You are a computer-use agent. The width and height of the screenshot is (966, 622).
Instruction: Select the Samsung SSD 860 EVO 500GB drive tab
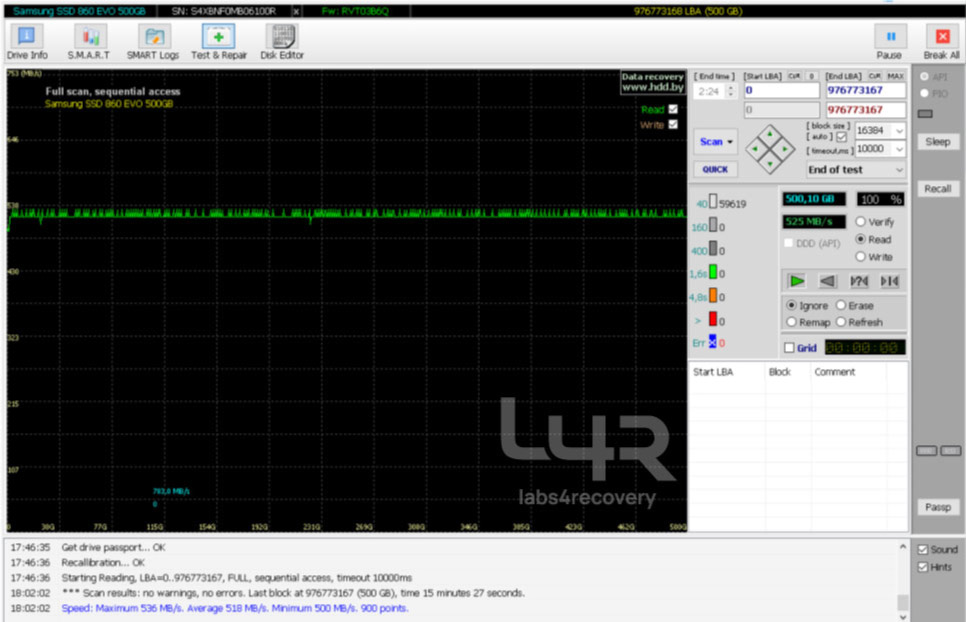(x=79, y=11)
